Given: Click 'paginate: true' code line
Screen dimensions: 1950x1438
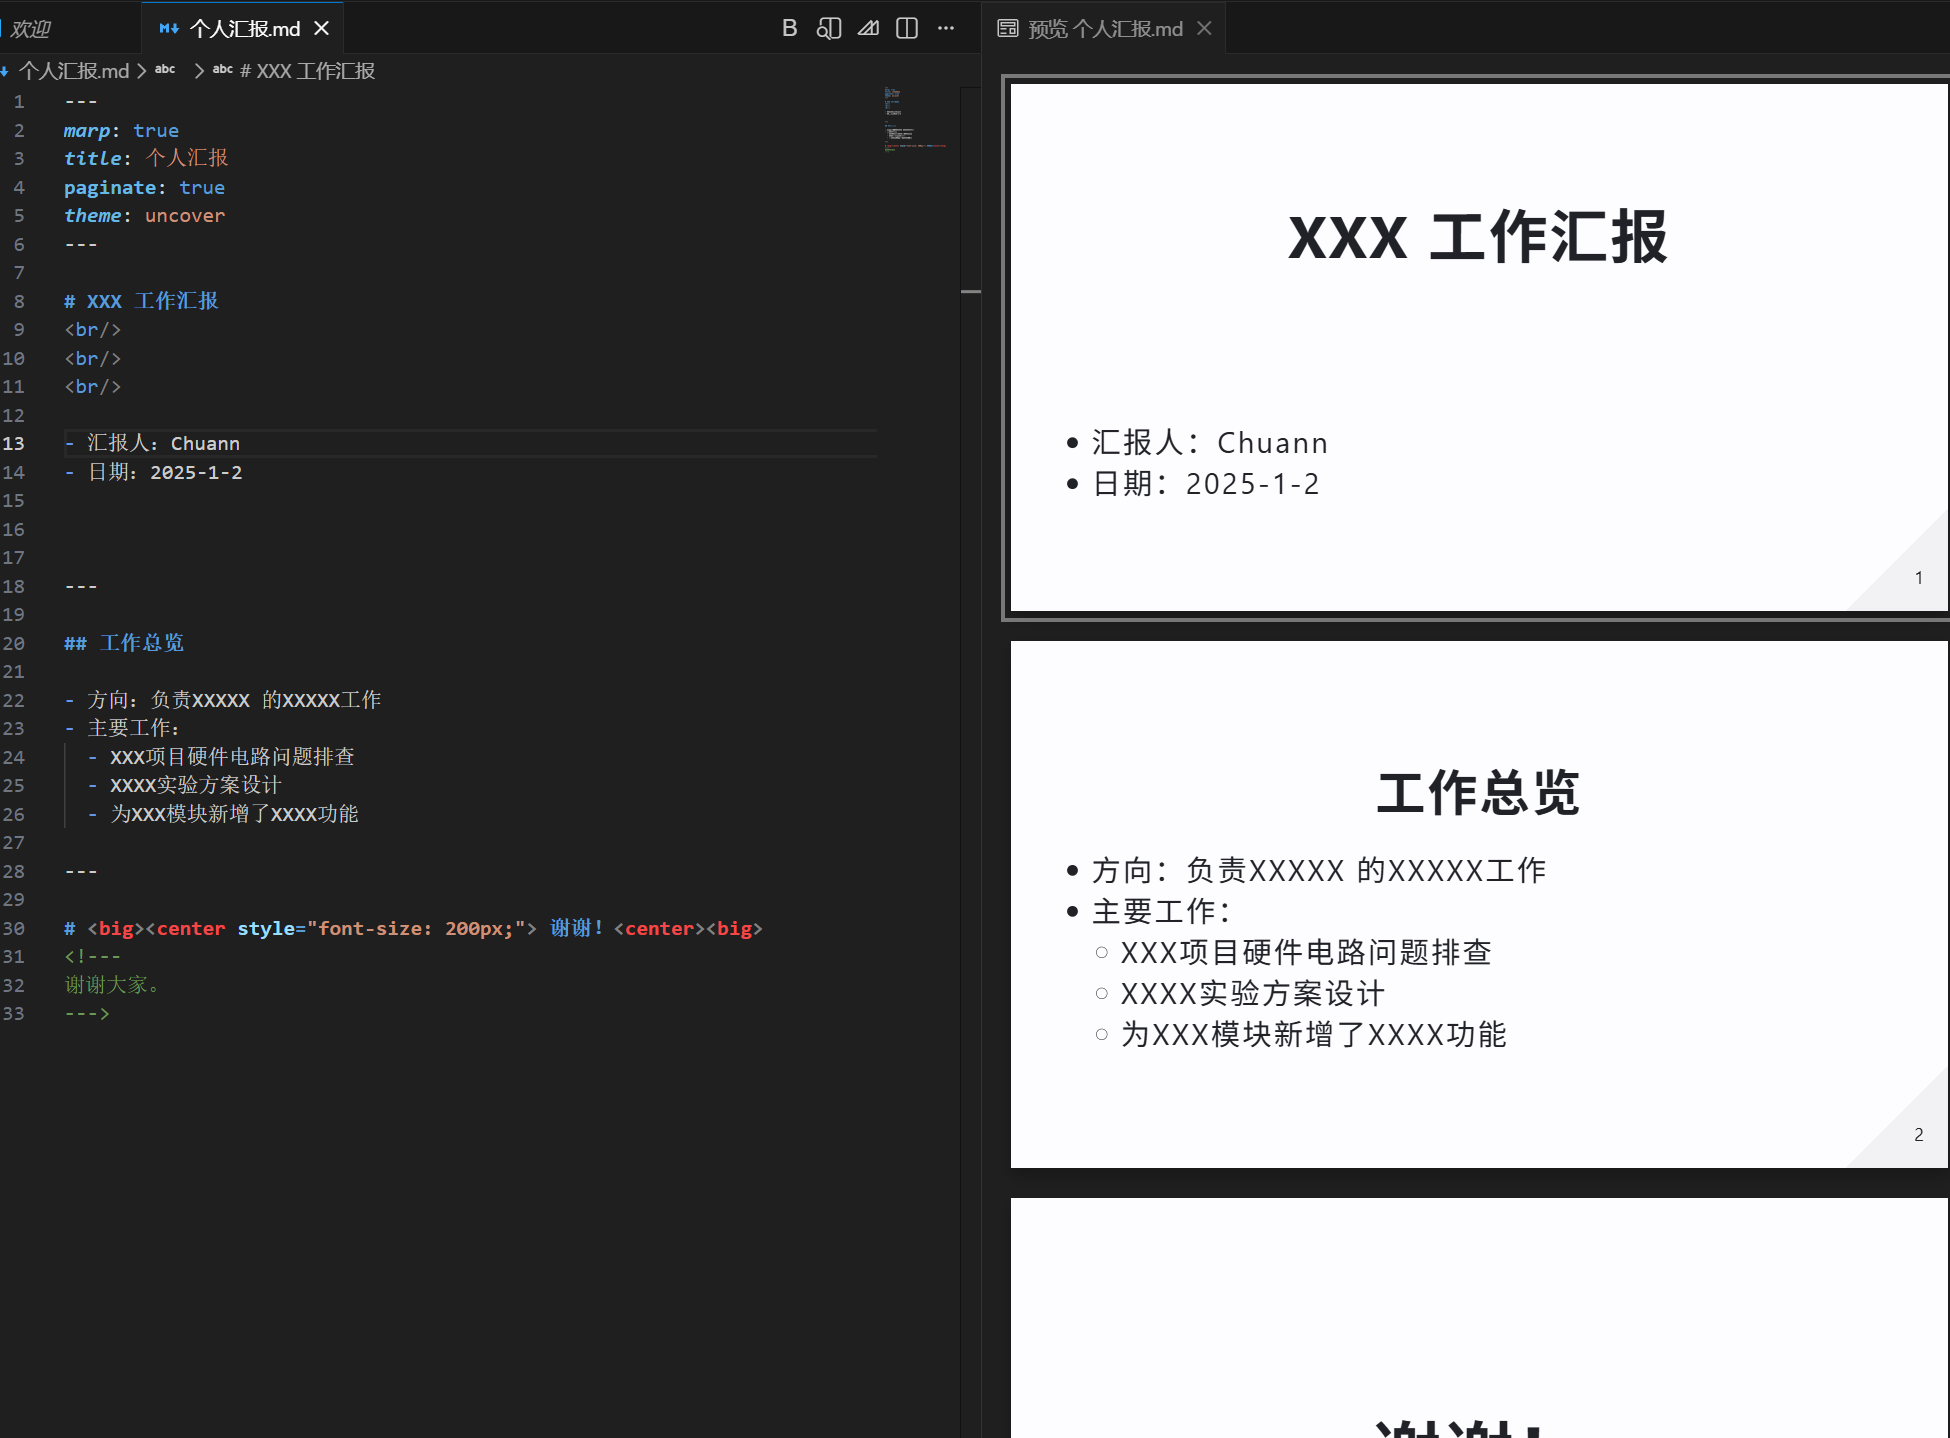Looking at the screenshot, I should pos(144,188).
